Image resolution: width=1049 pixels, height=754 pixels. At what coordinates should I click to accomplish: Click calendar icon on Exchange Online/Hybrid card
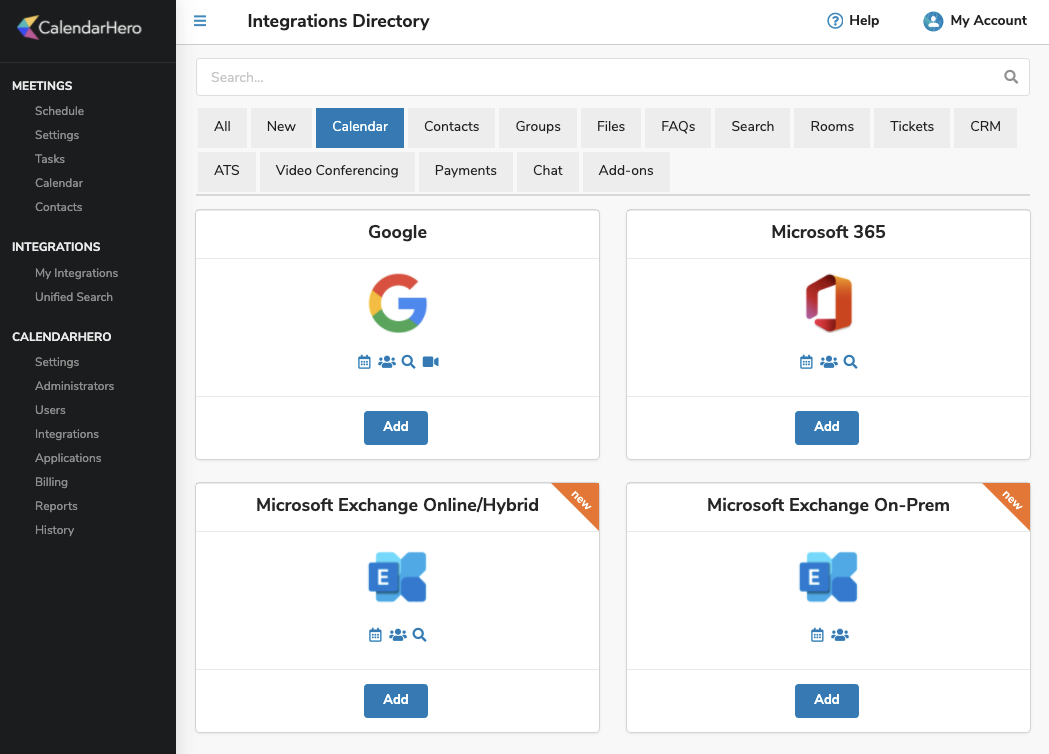click(375, 635)
